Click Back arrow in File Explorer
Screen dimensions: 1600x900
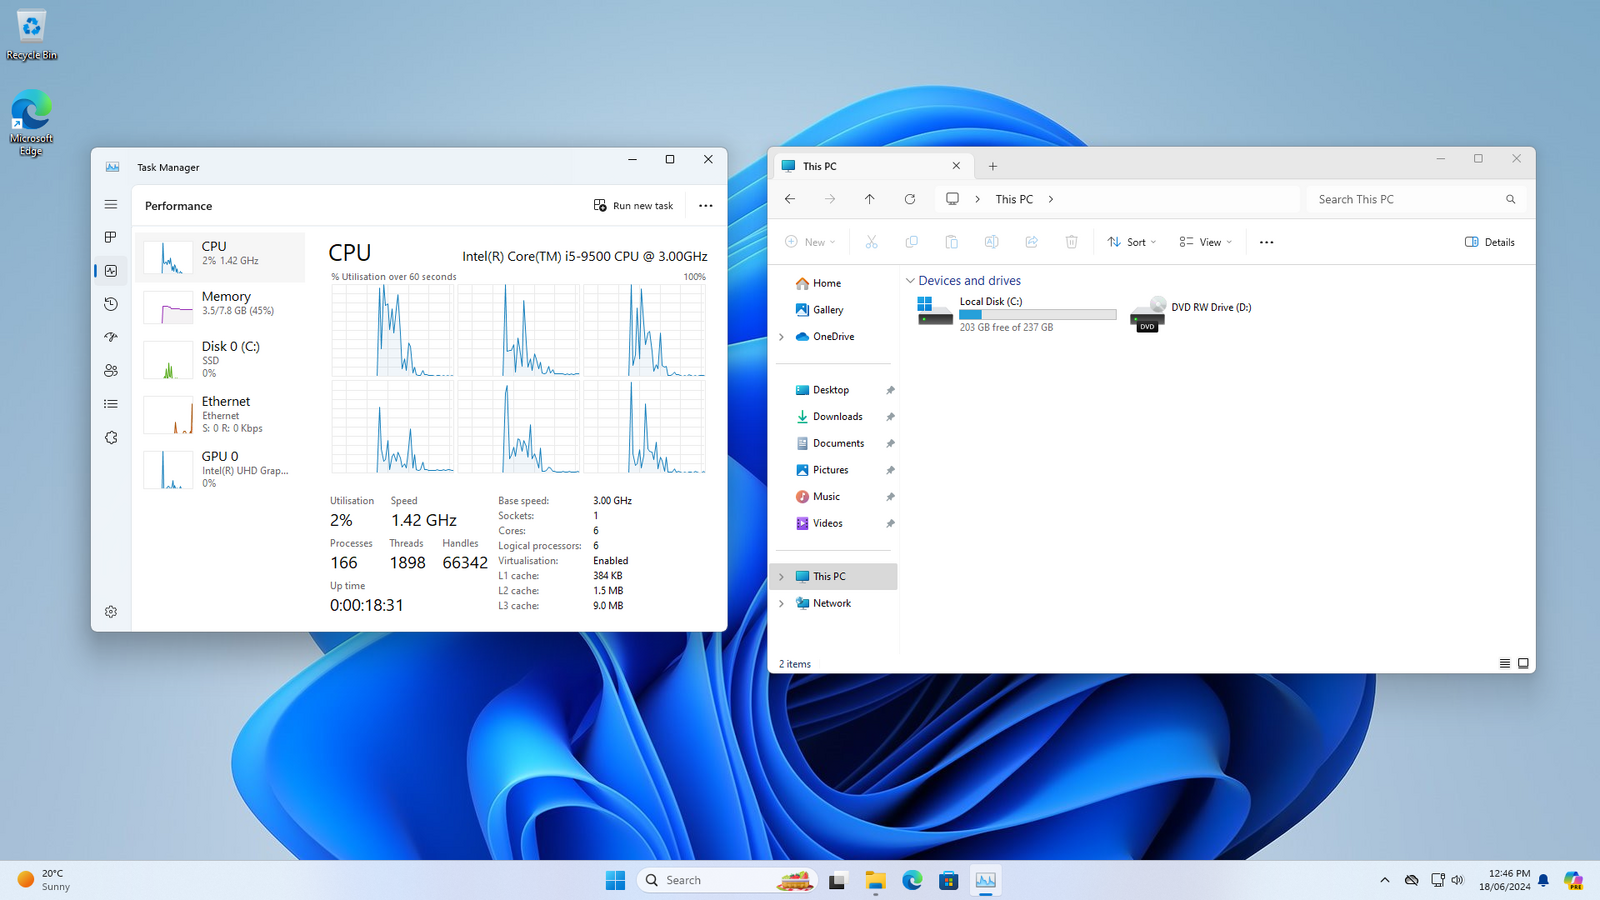(x=790, y=199)
